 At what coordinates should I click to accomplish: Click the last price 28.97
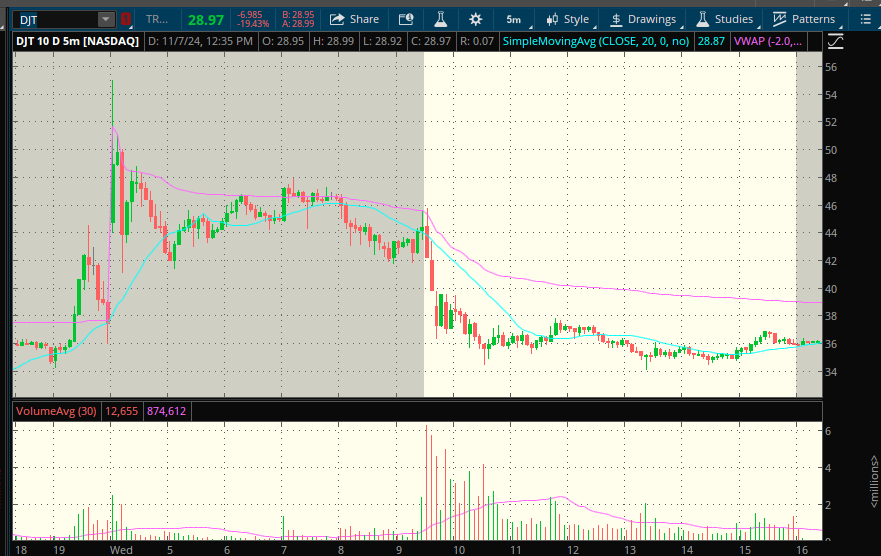coord(206,20)
